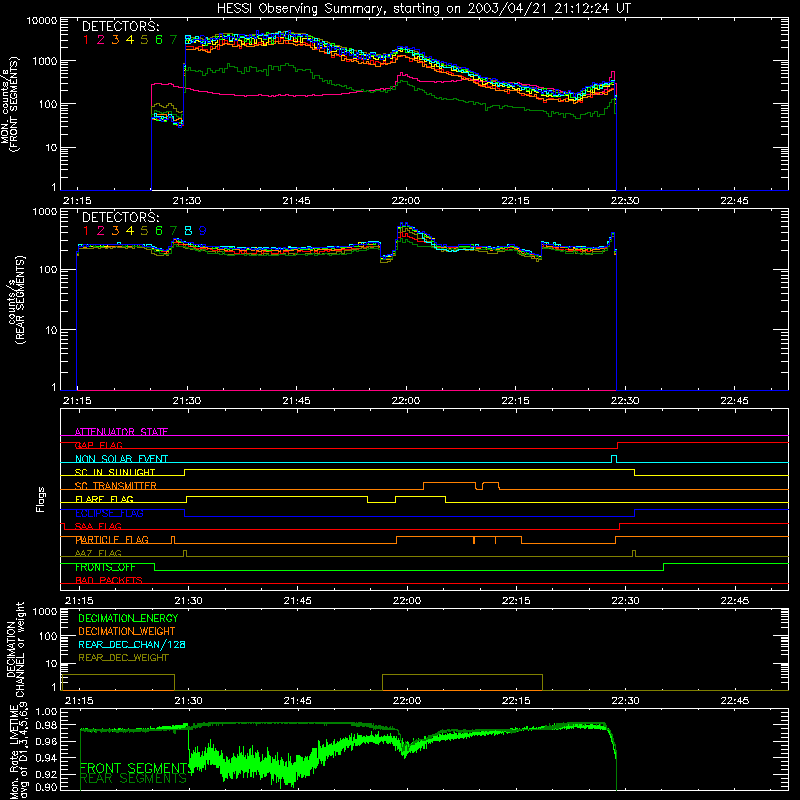Click the REAR_DEC_WEIGHT legend entry
800x800 pixels.
click(123, 658)
